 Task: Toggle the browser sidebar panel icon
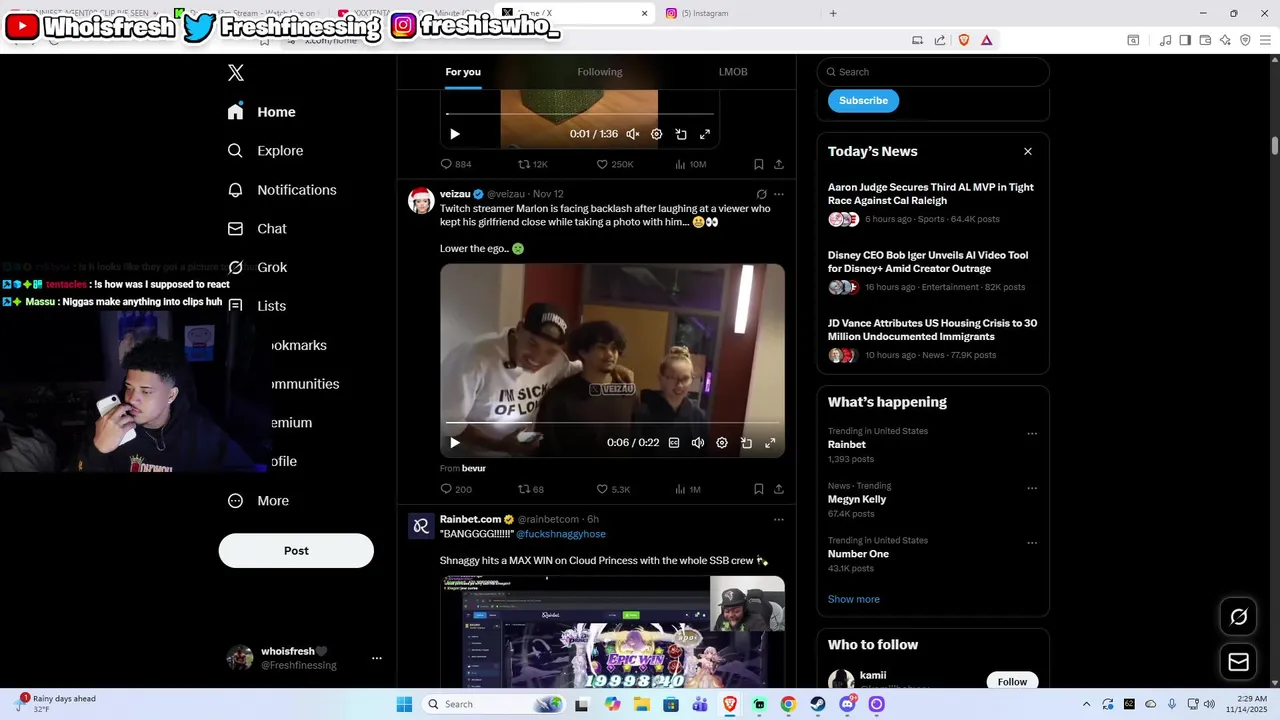(x=1185, y=40)
